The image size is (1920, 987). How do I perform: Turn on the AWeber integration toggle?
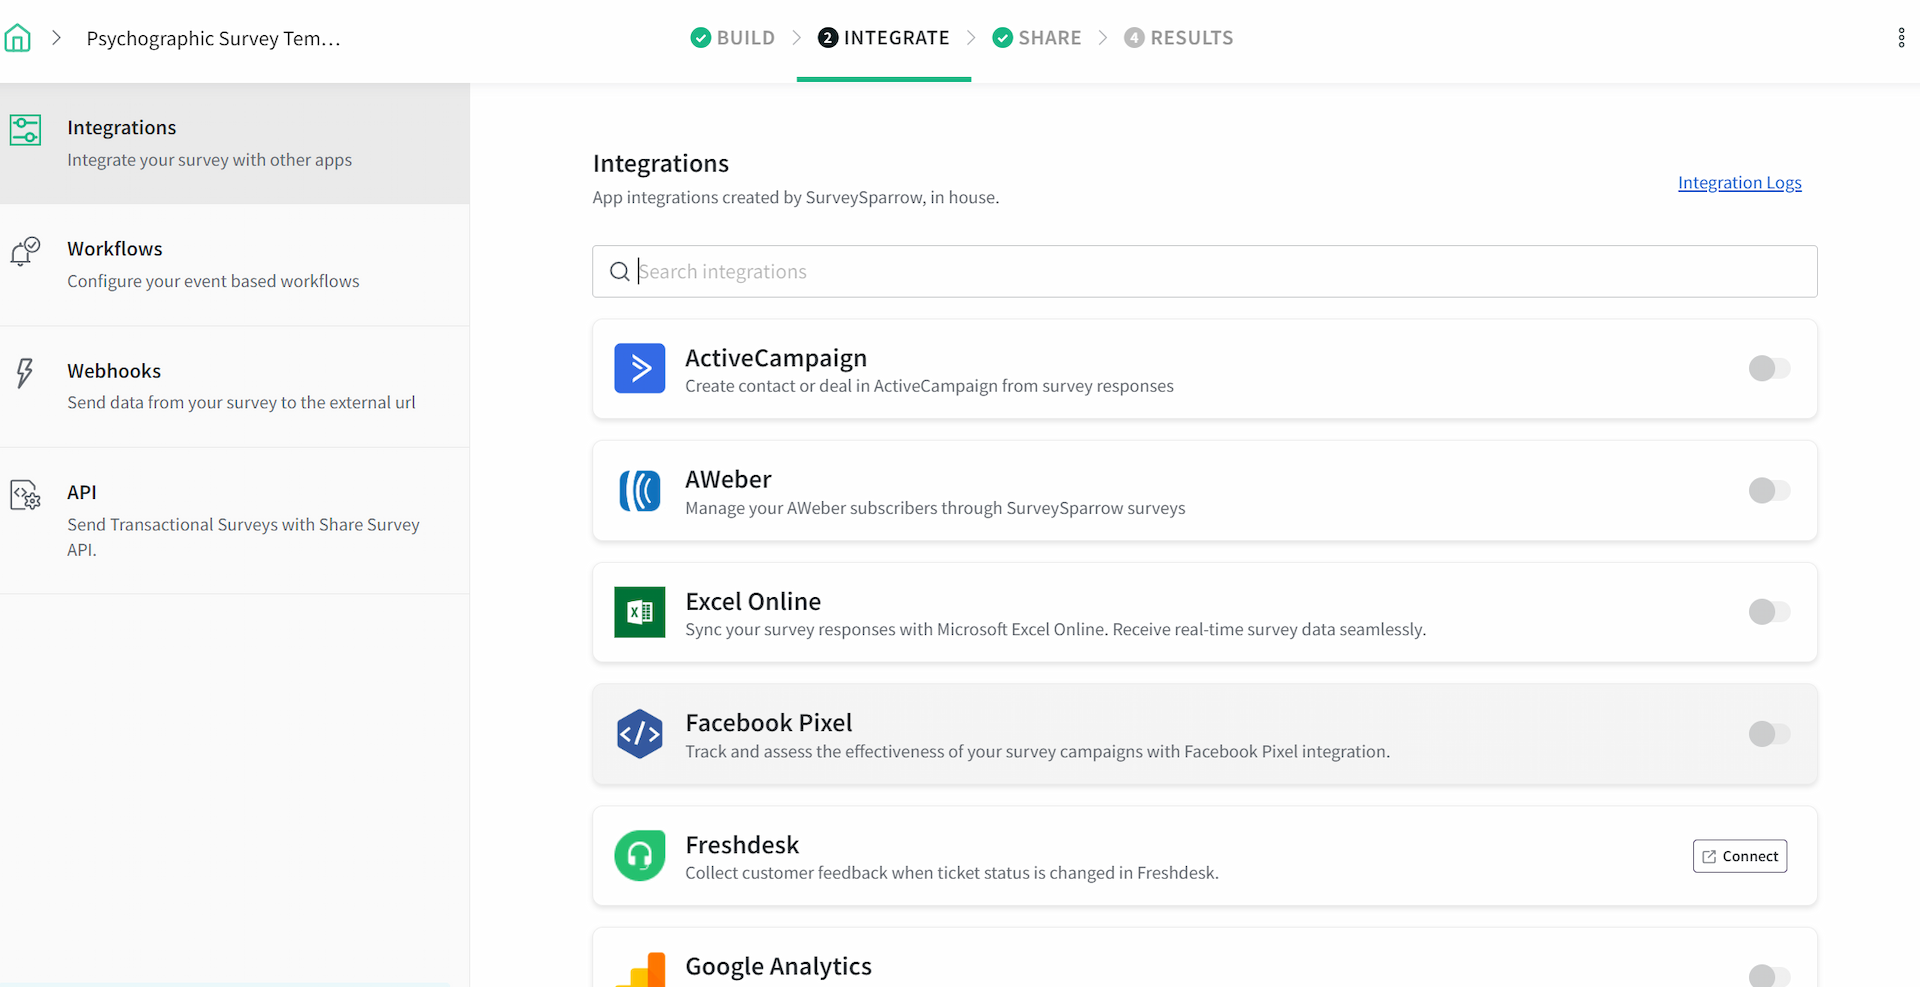pos(1768,490)
